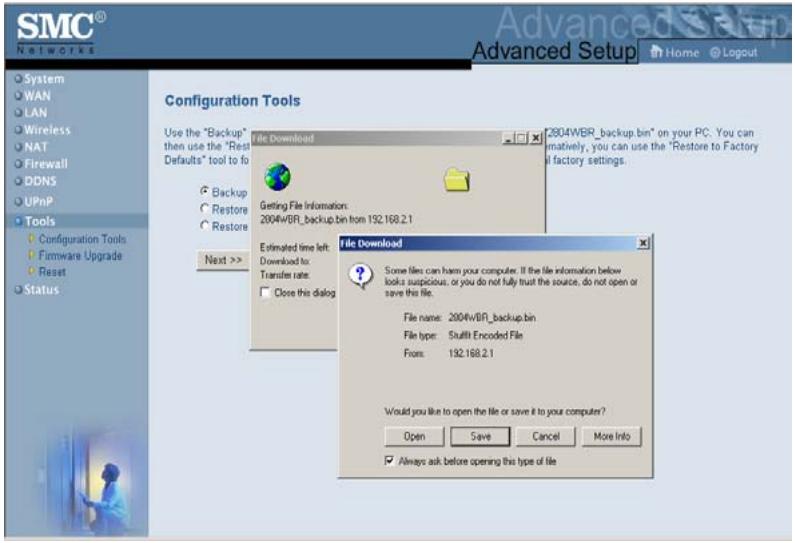Click the house icon beside Home
795x543 pixels.
tap(656, 51)
